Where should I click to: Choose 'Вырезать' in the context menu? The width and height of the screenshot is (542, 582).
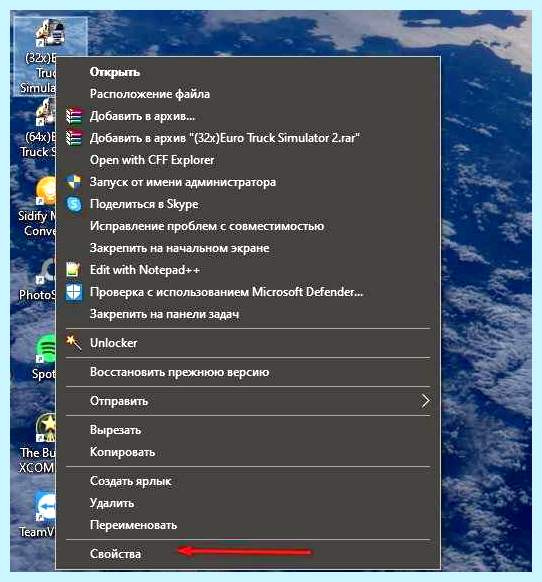pos(115,430)
